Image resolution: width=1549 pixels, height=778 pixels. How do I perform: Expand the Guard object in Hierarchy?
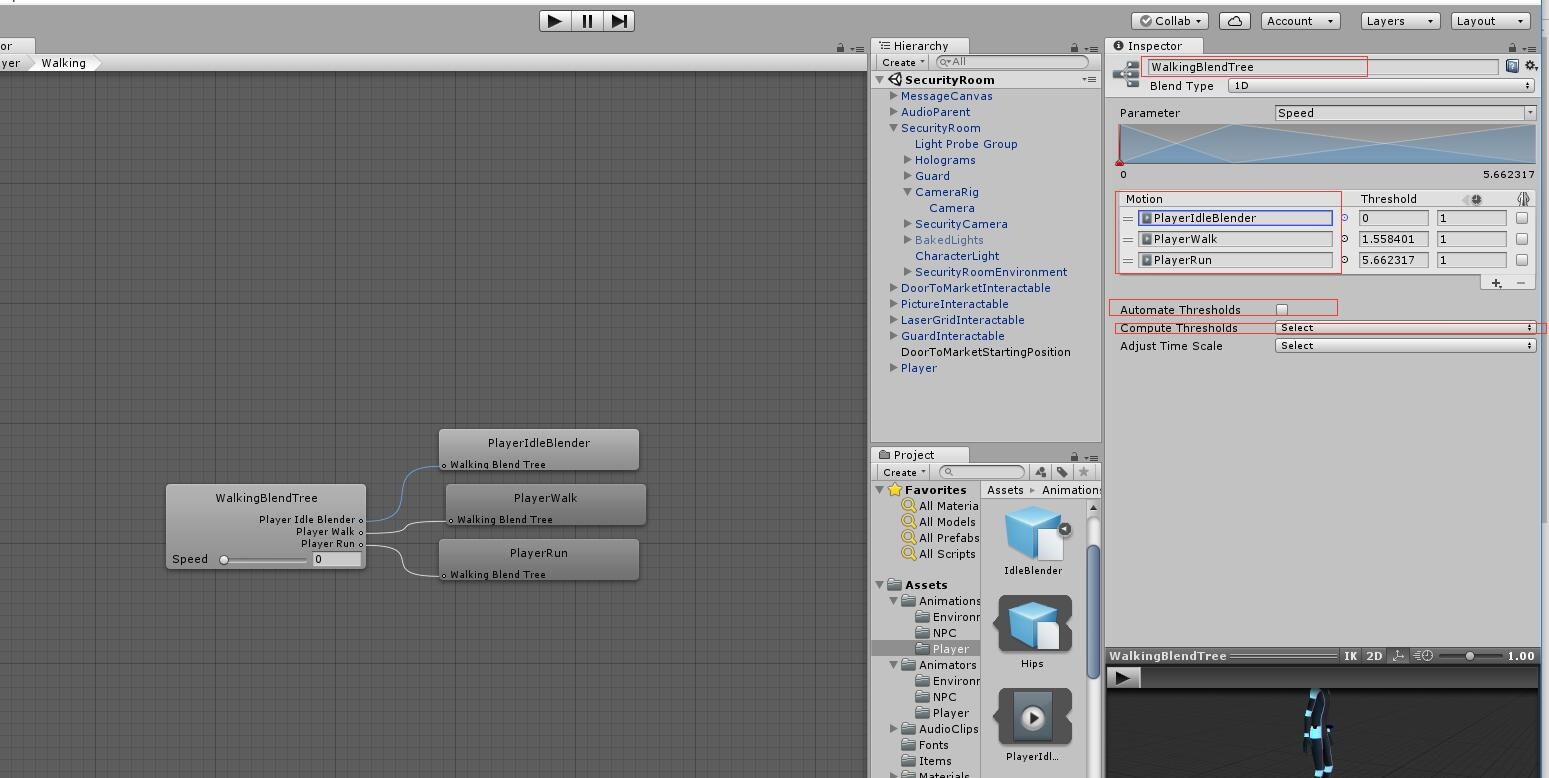[908, 176]
